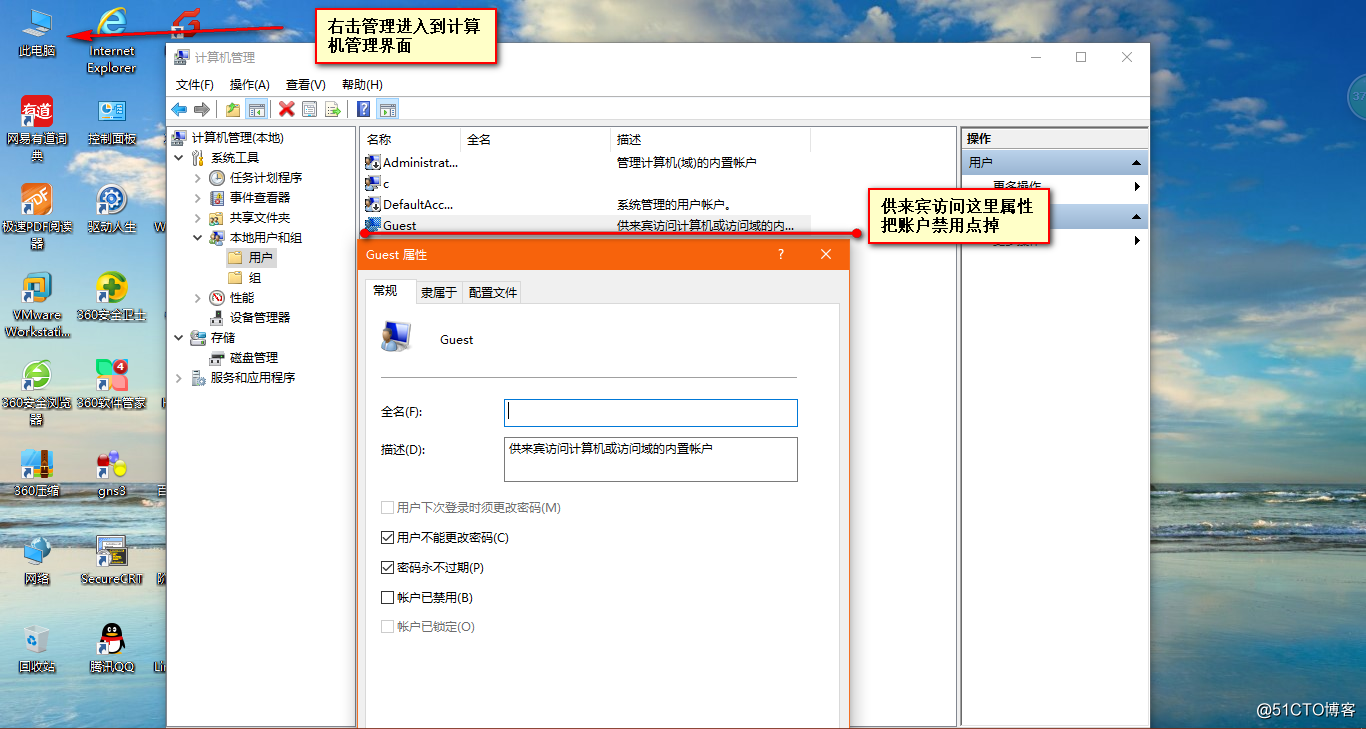This screenshot has width=1366, height=729.
Task: Switch to 隶属于 tab
Action: point(439,293)
